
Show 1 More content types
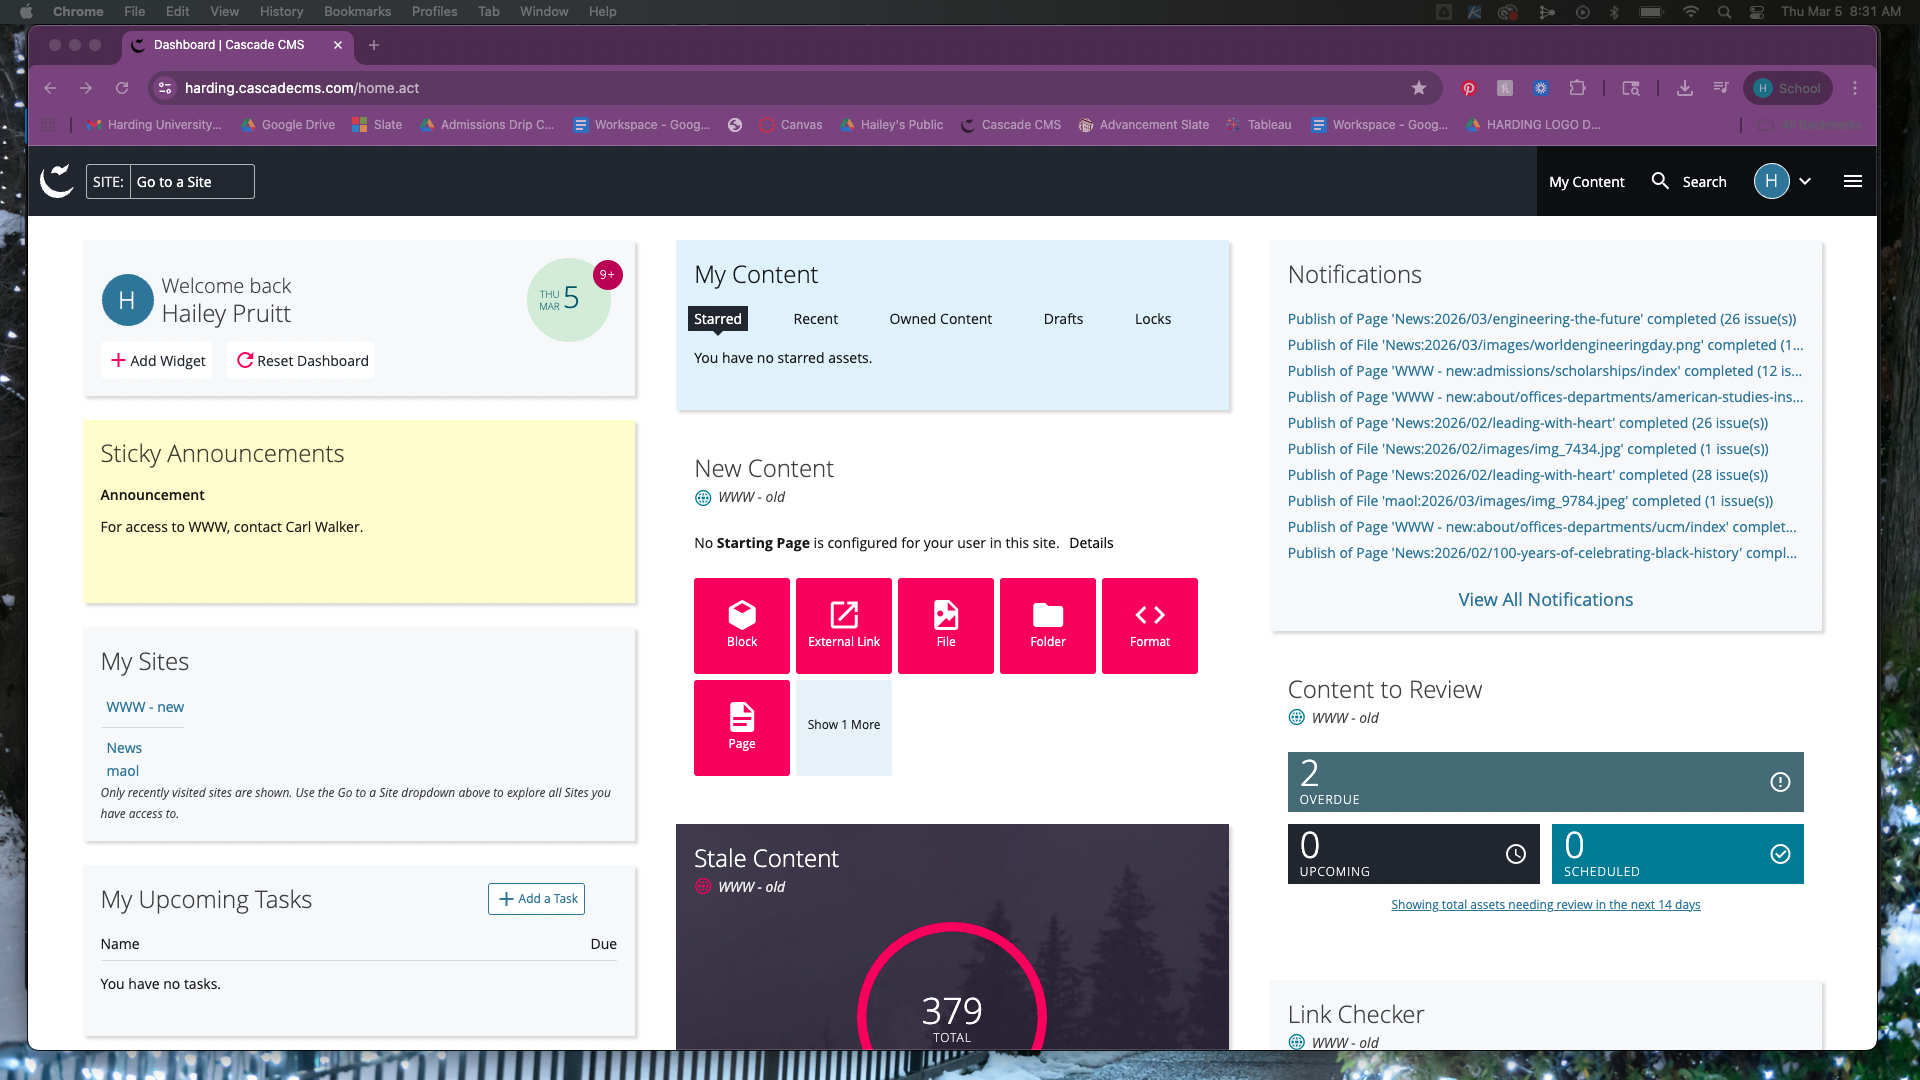click(843, 725)
